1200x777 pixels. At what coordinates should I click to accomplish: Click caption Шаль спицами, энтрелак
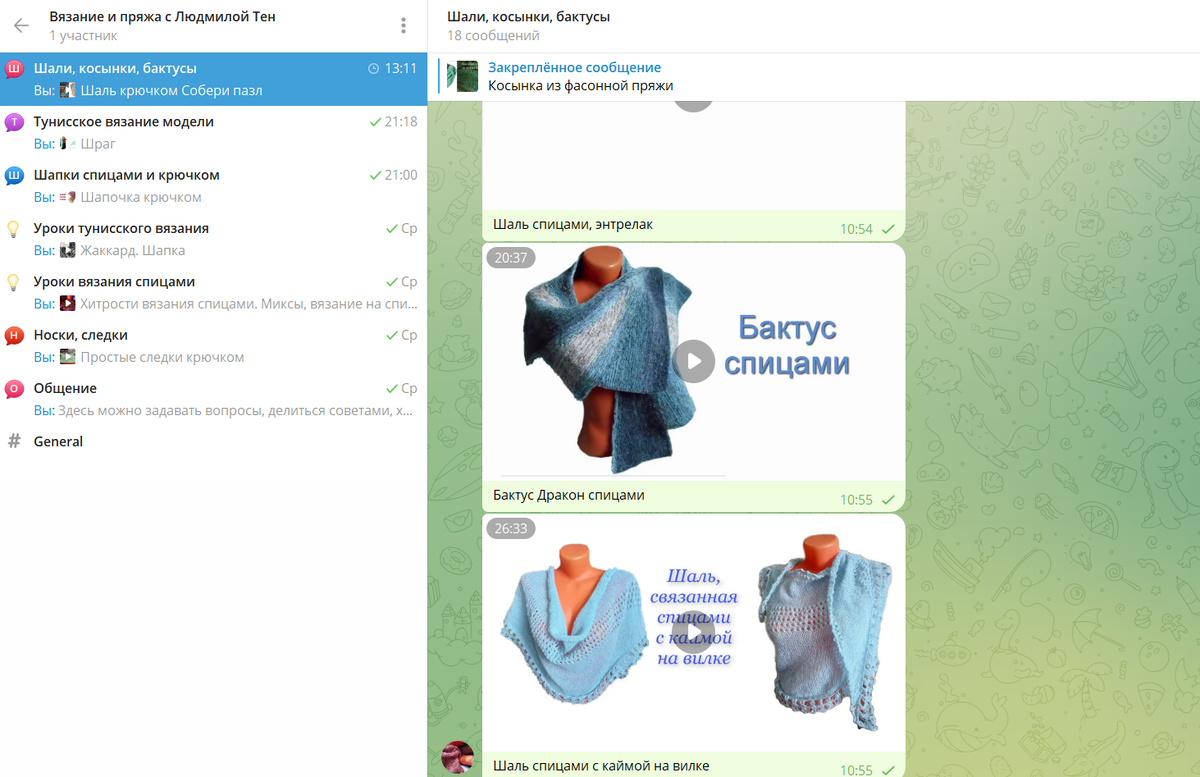coord(573,225)
